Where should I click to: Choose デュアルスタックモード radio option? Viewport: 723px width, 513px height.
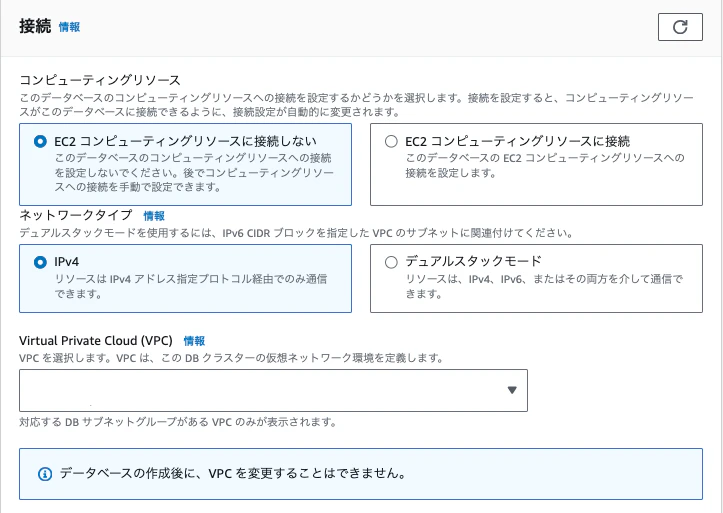pos(391,262)
